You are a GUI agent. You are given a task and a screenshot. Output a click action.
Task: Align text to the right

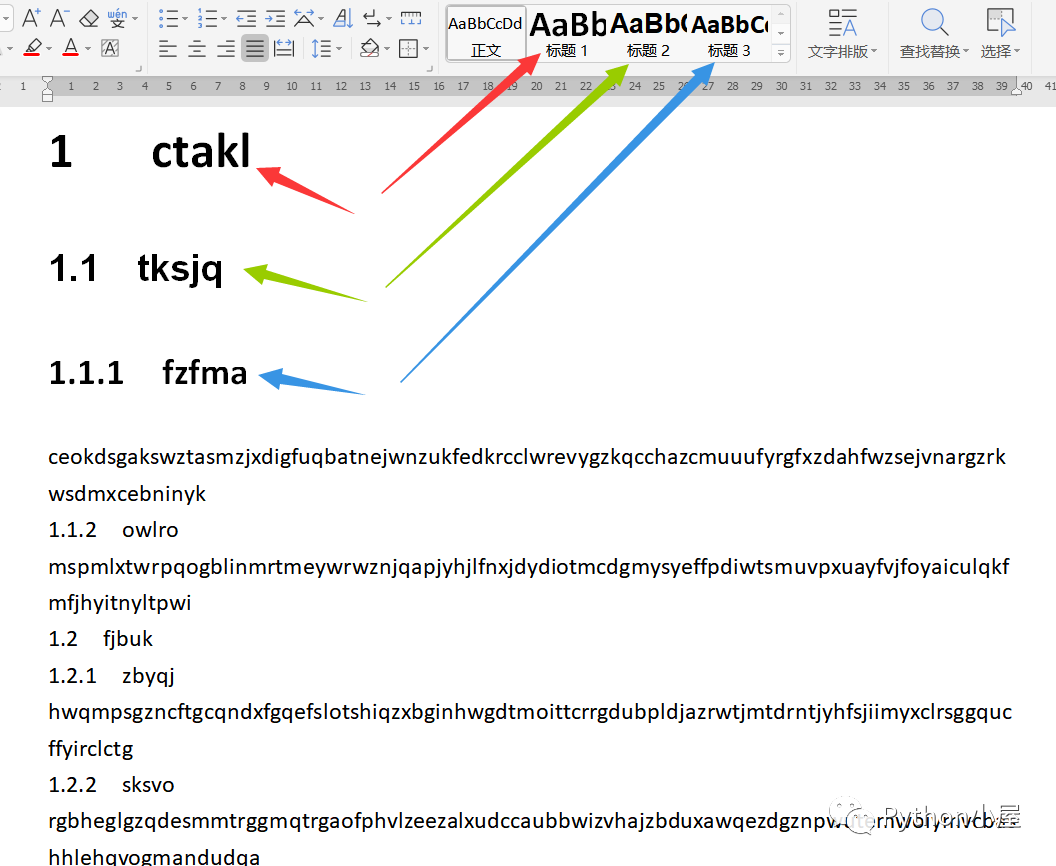pos(226,48)
